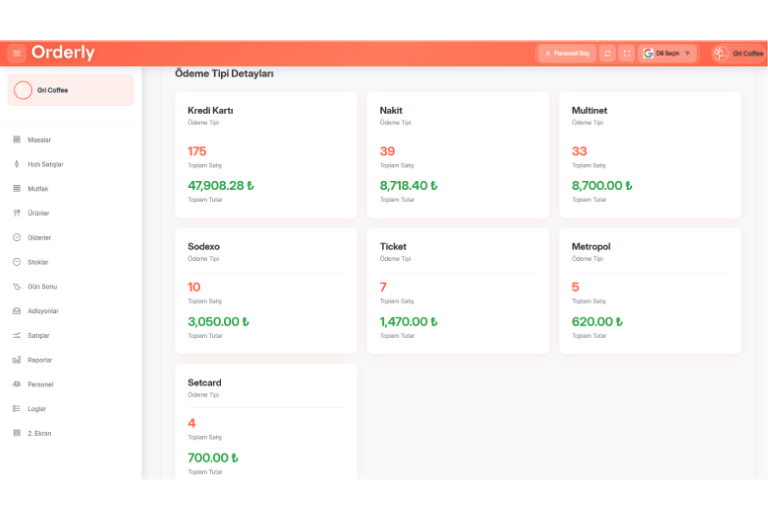
Task: Click the Ürünler fork-and-knife icon
Action: (x=16, y=213)
